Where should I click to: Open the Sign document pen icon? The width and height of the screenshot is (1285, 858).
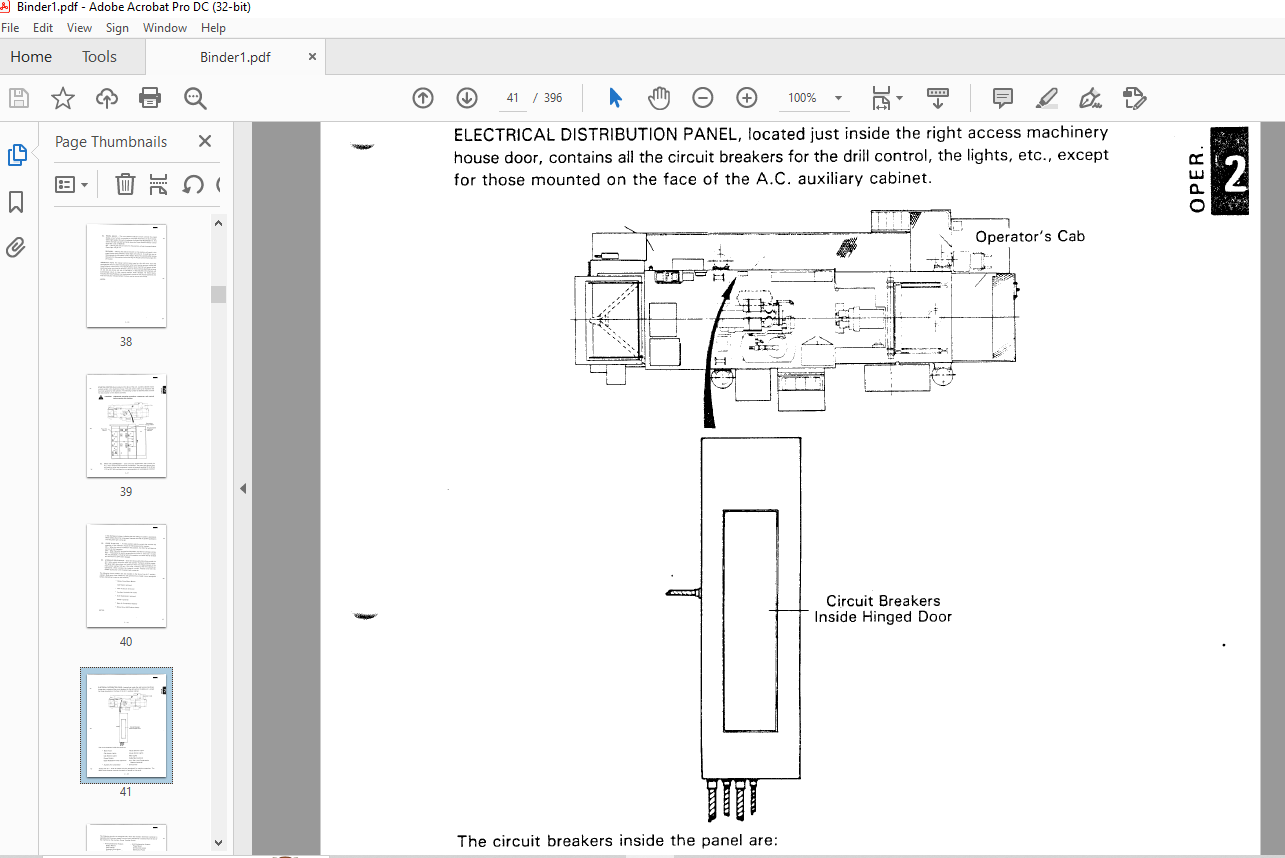[x=1091, y=98]
